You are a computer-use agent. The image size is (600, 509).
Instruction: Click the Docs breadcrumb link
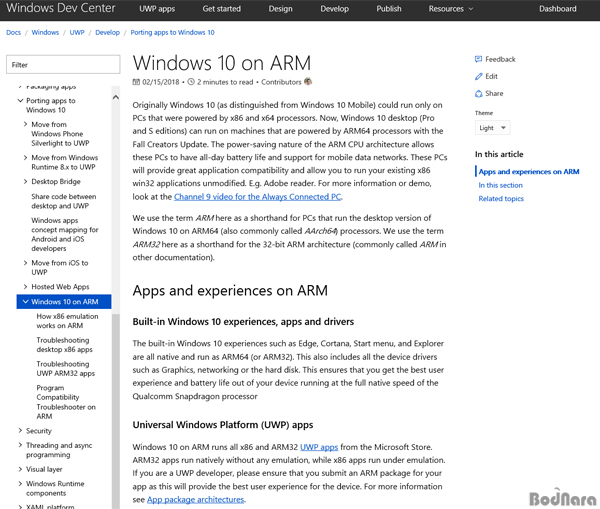[13, 33]
